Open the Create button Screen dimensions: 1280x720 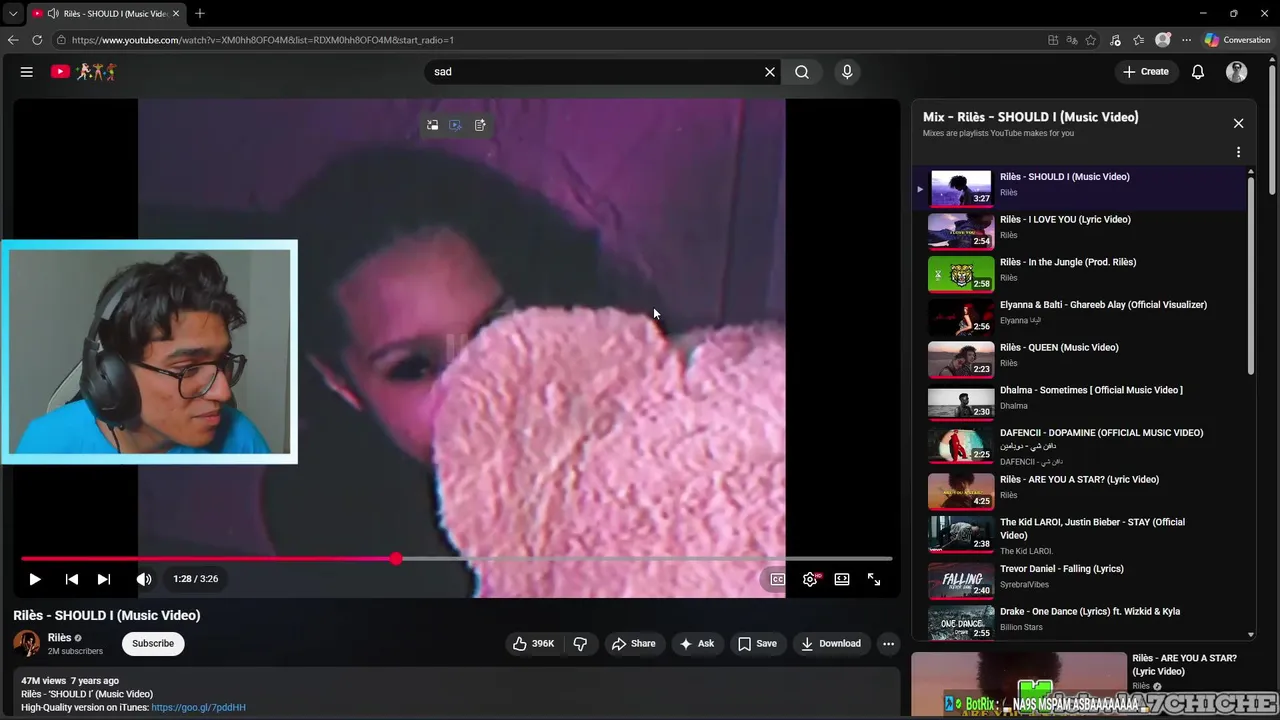point(1146,72)
